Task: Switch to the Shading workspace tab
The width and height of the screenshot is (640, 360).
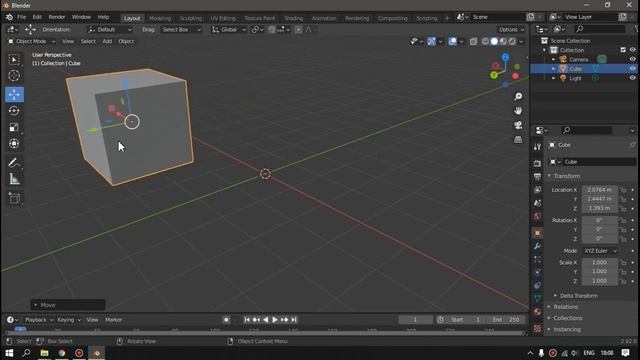Action: 293,18
